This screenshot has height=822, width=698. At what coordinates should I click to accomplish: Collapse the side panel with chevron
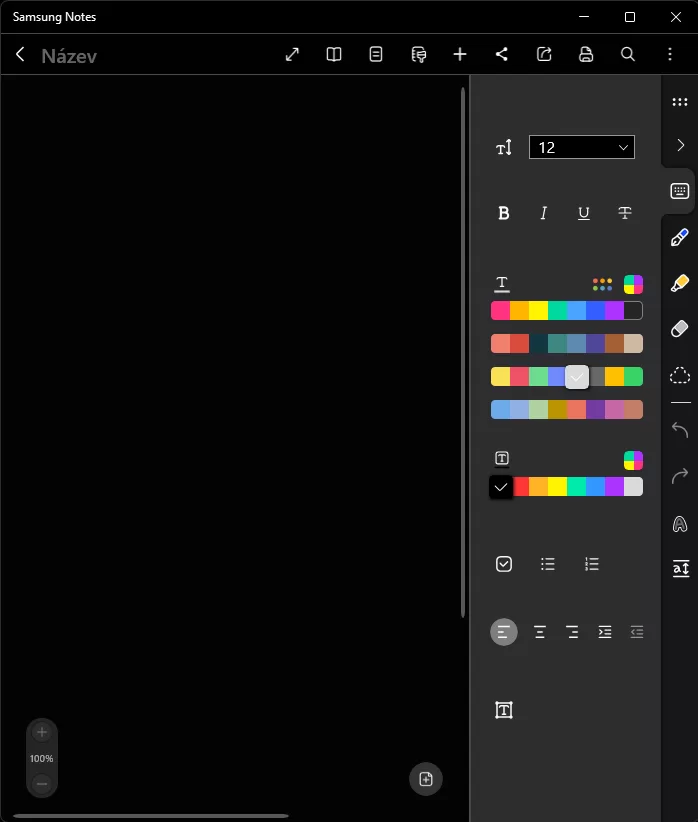(x=680, y=145)
